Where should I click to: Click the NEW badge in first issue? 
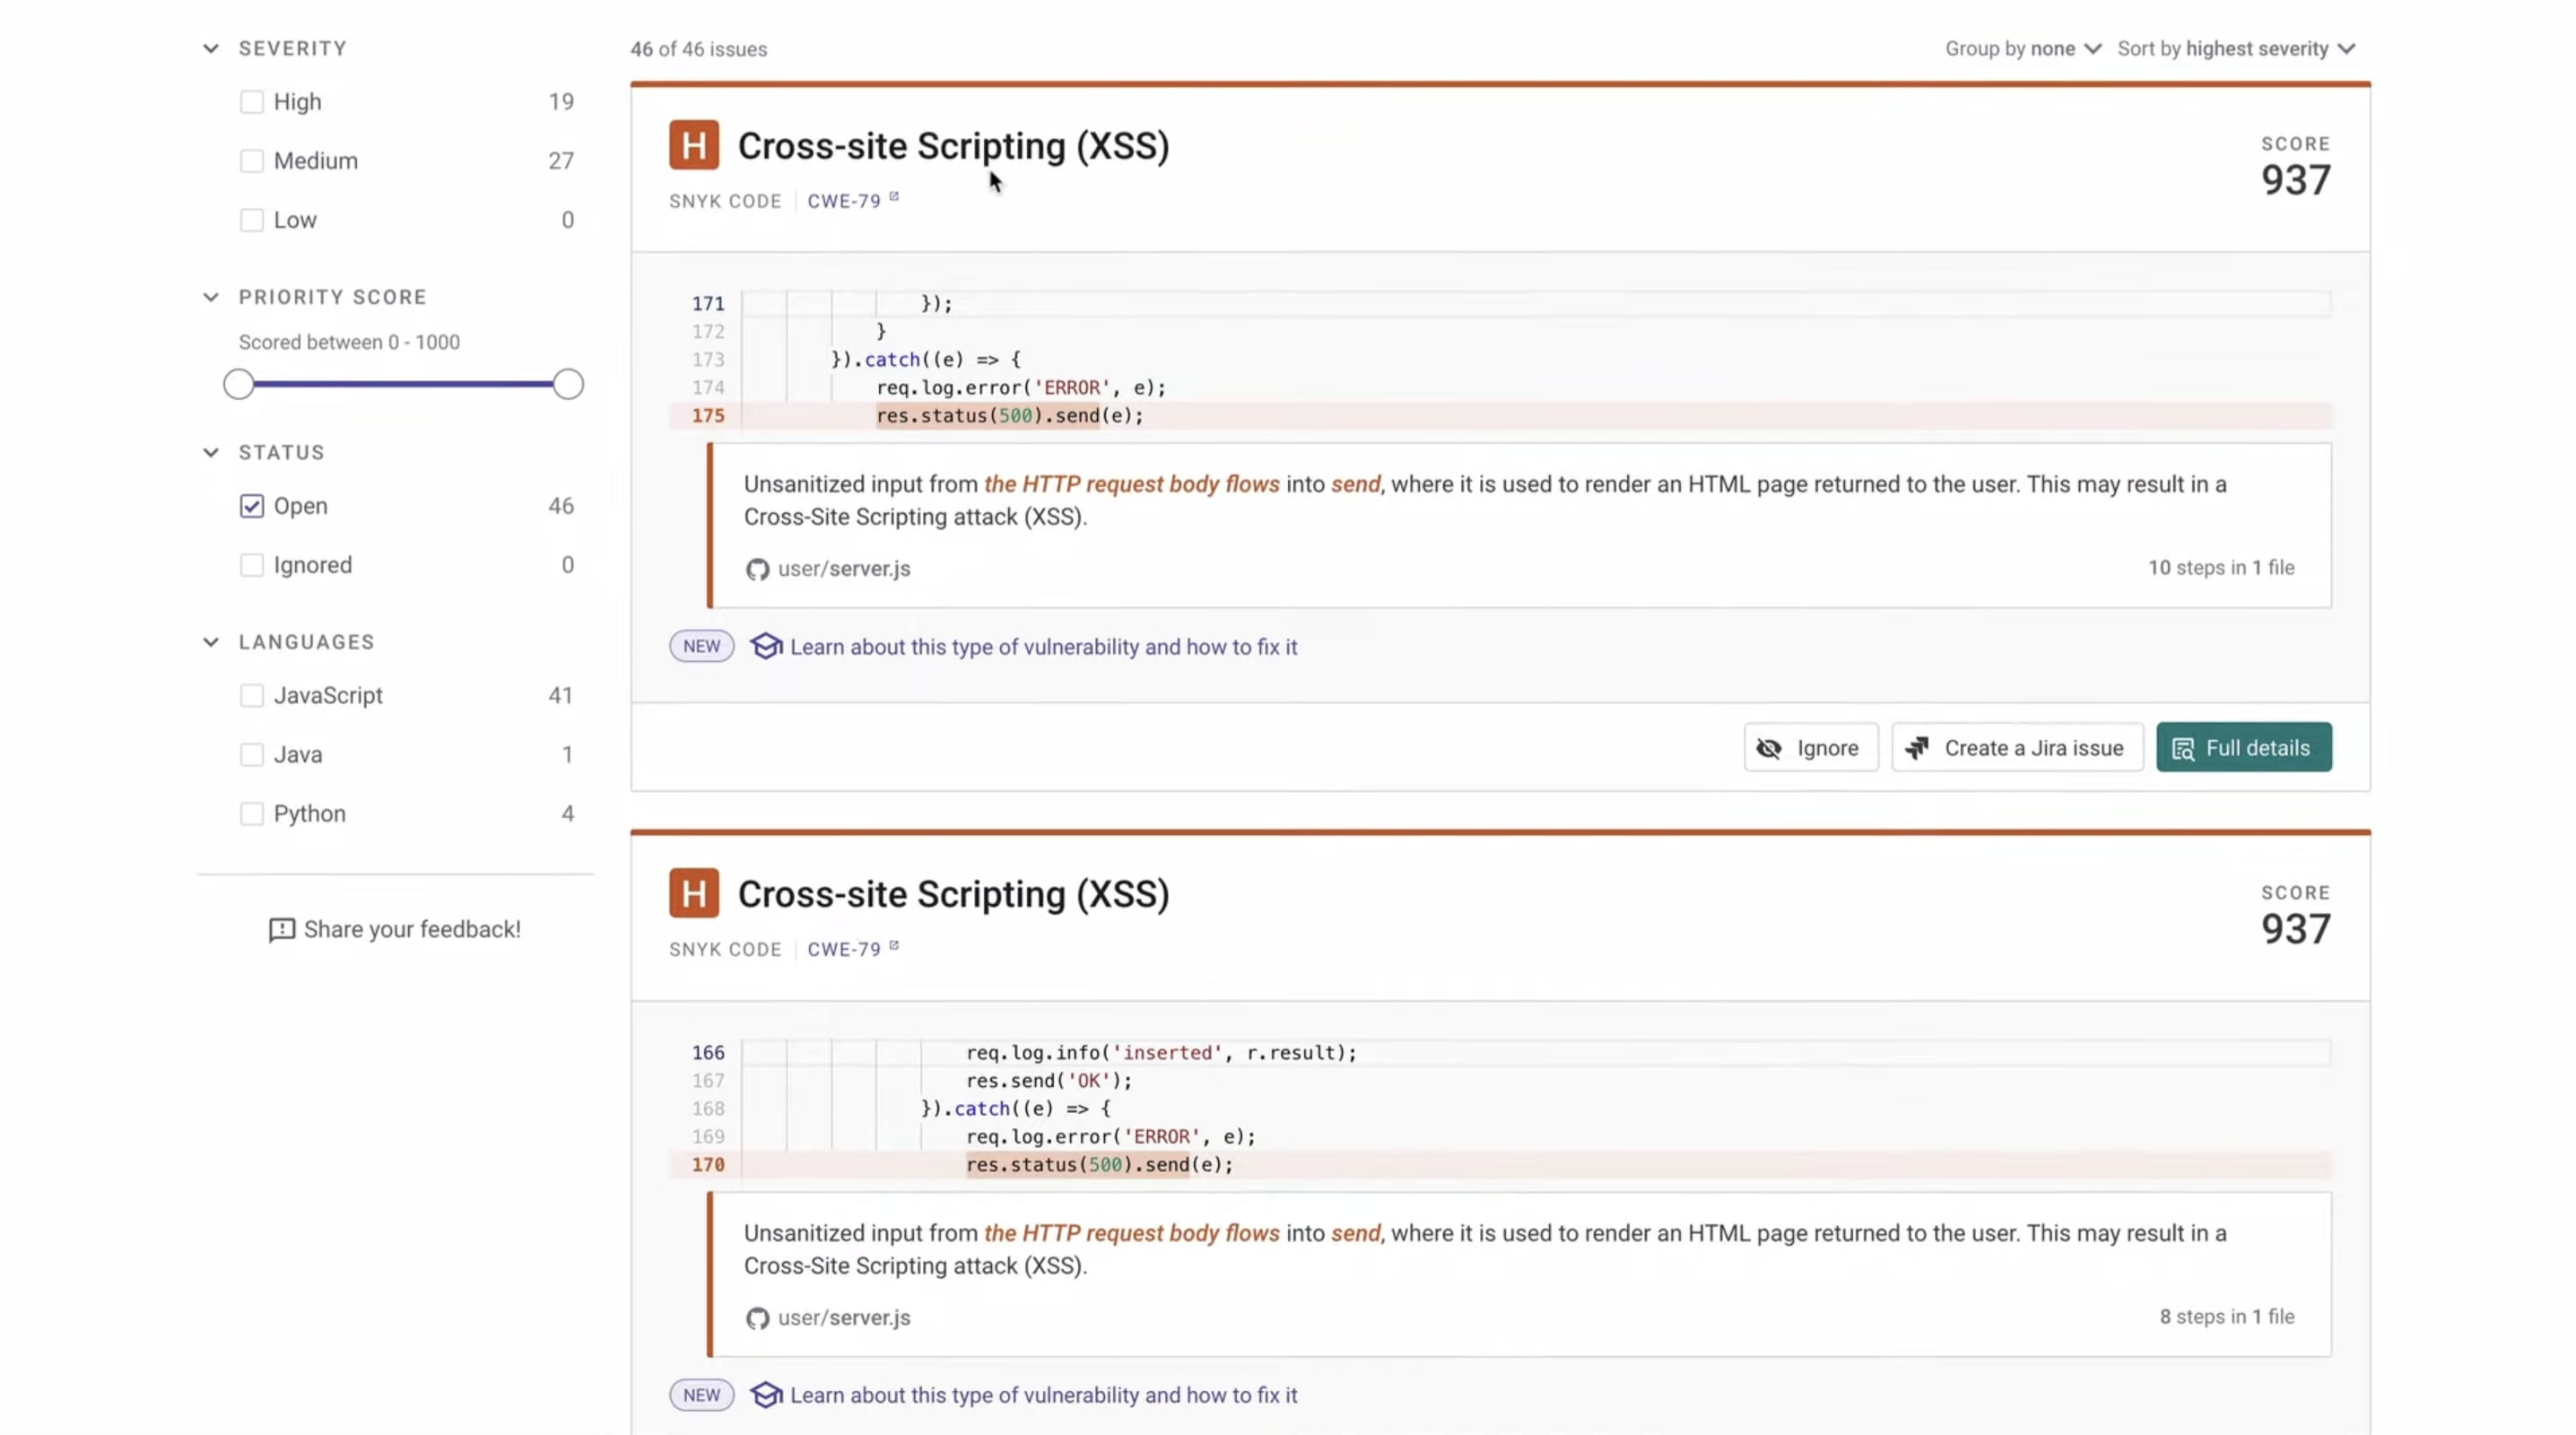[x=701, y=646]
